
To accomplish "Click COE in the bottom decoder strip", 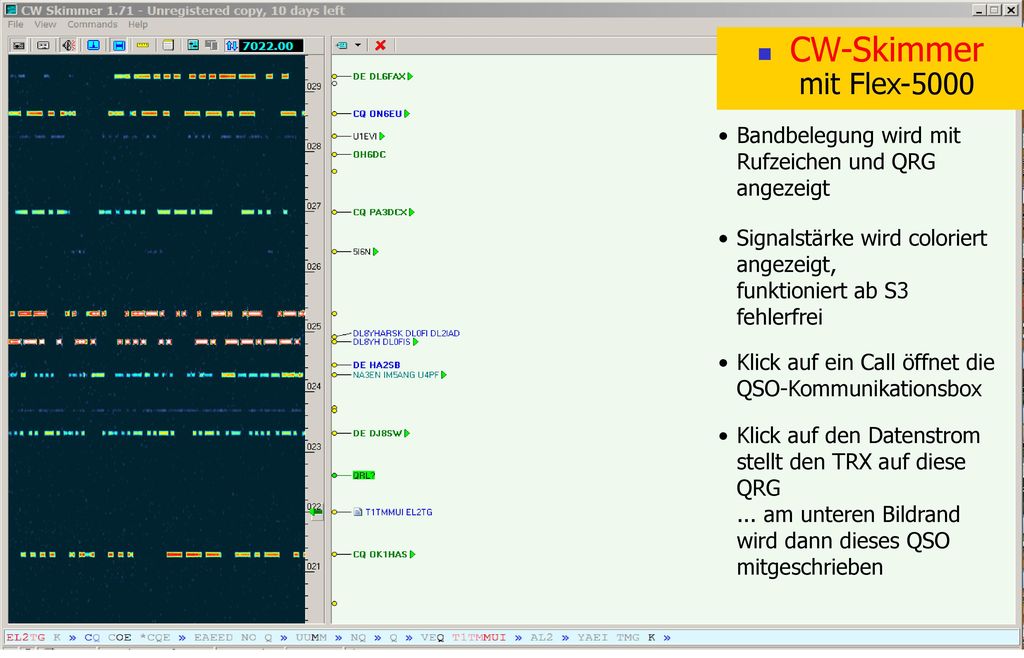I will tap(120, 638).
